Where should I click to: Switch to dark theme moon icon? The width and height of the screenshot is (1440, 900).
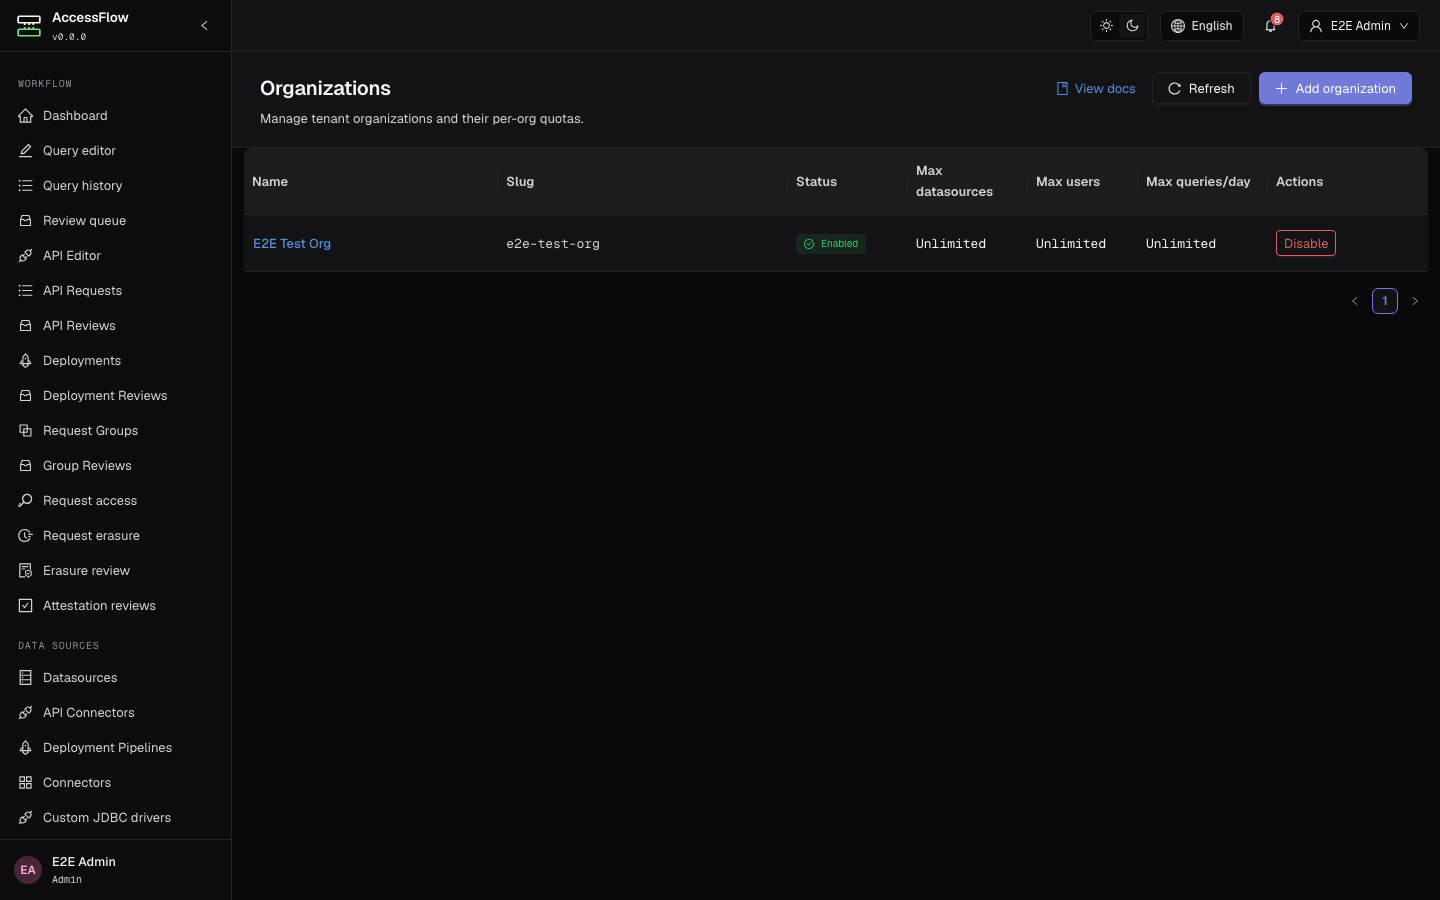click(x=1132, y=26)
